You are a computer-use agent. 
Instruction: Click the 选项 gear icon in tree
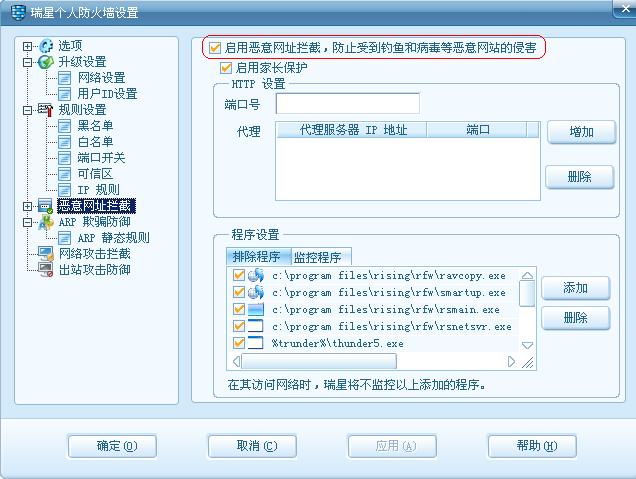coord(46,46)
